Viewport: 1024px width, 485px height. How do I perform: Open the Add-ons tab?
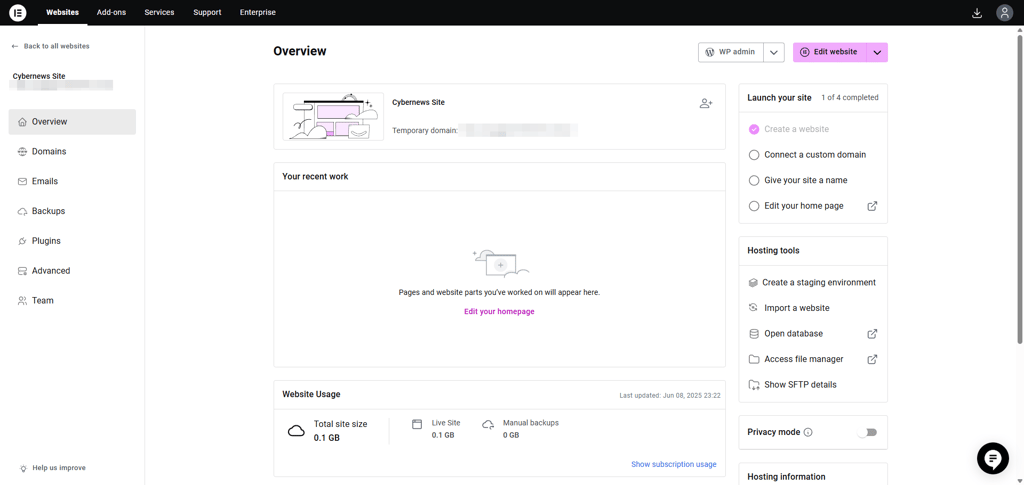(112, 12)
